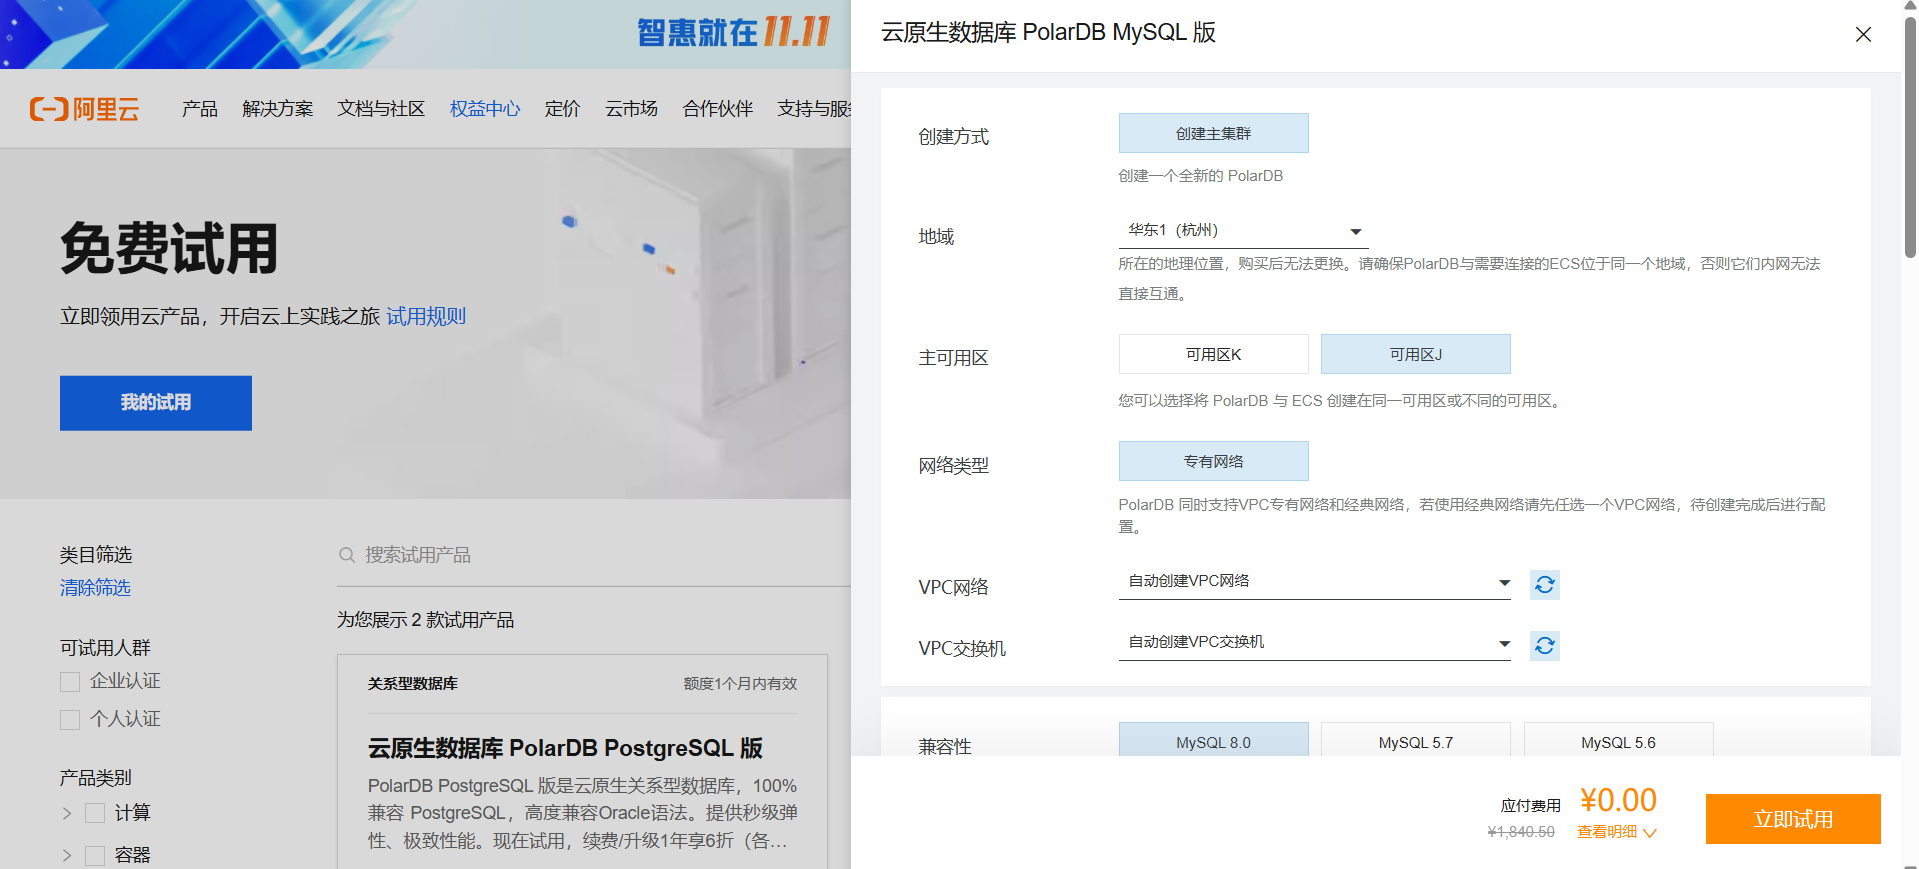Refresh the VPC交换机 list
The width and height of the screenshot is (1919, 869).
[x=1544, y=646]
